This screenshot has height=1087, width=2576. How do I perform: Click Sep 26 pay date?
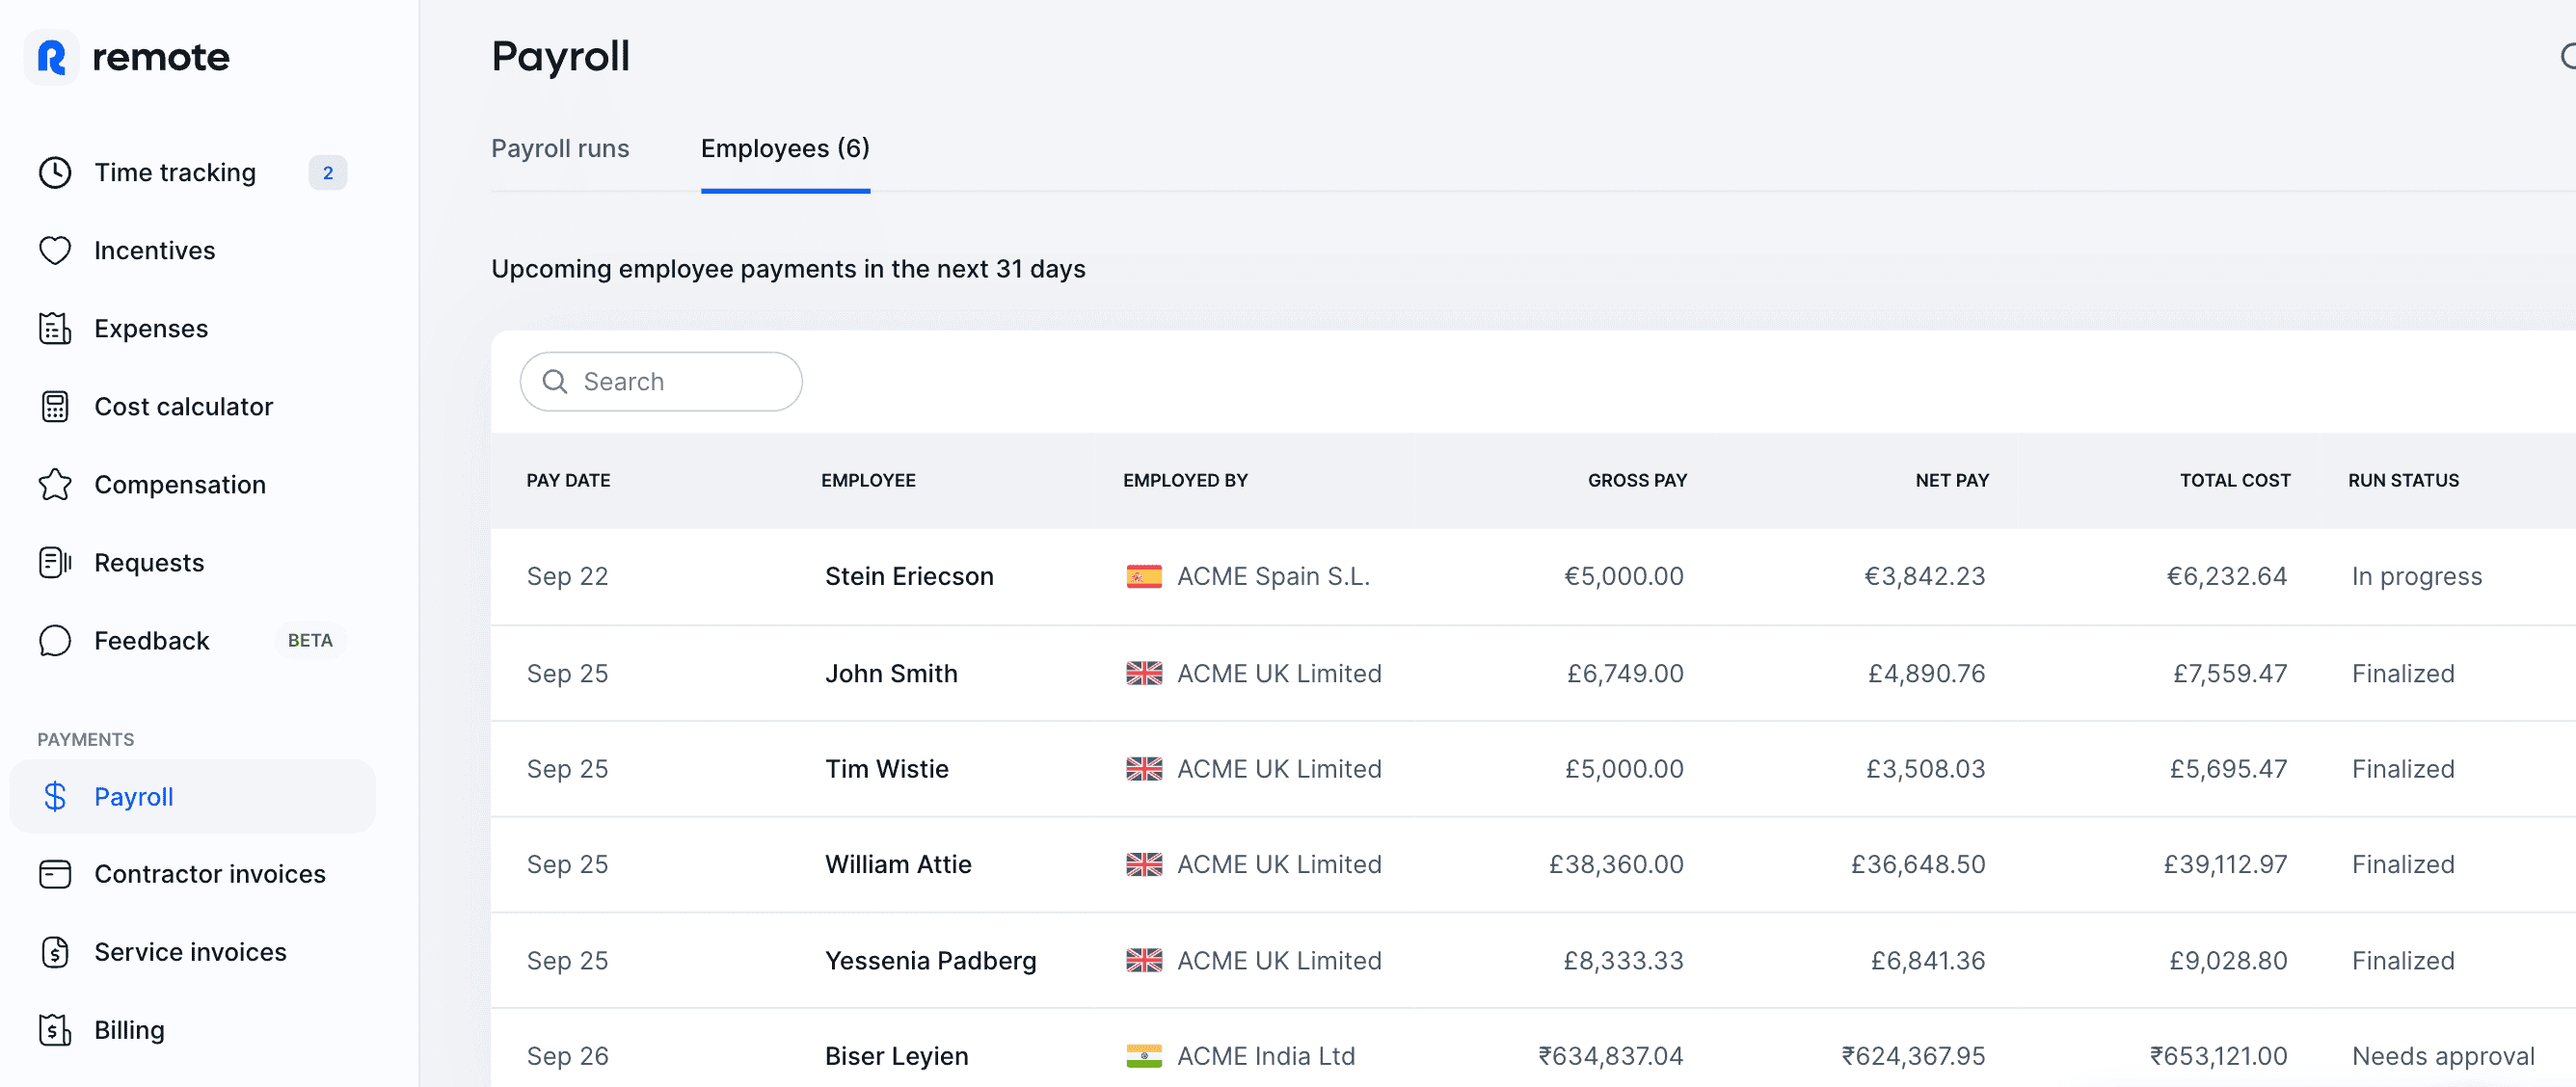click(567, 1055)
